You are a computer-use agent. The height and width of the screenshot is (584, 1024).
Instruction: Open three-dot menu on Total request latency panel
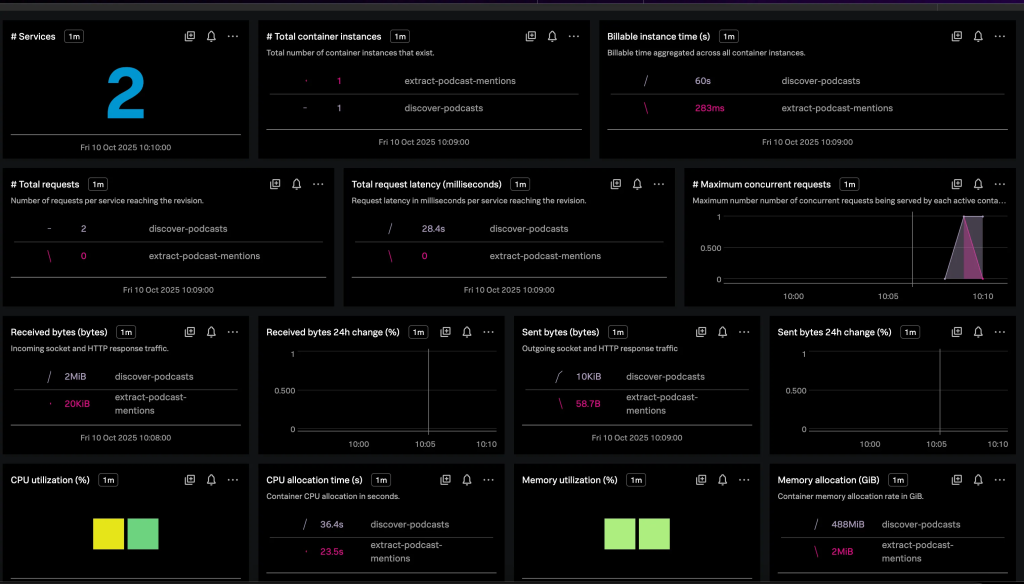[x=659, y=184]
